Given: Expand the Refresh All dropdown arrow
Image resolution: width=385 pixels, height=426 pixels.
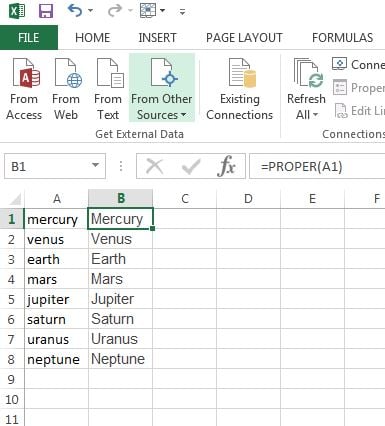Looking at the screenshot, I should click(x=315, y=115).
